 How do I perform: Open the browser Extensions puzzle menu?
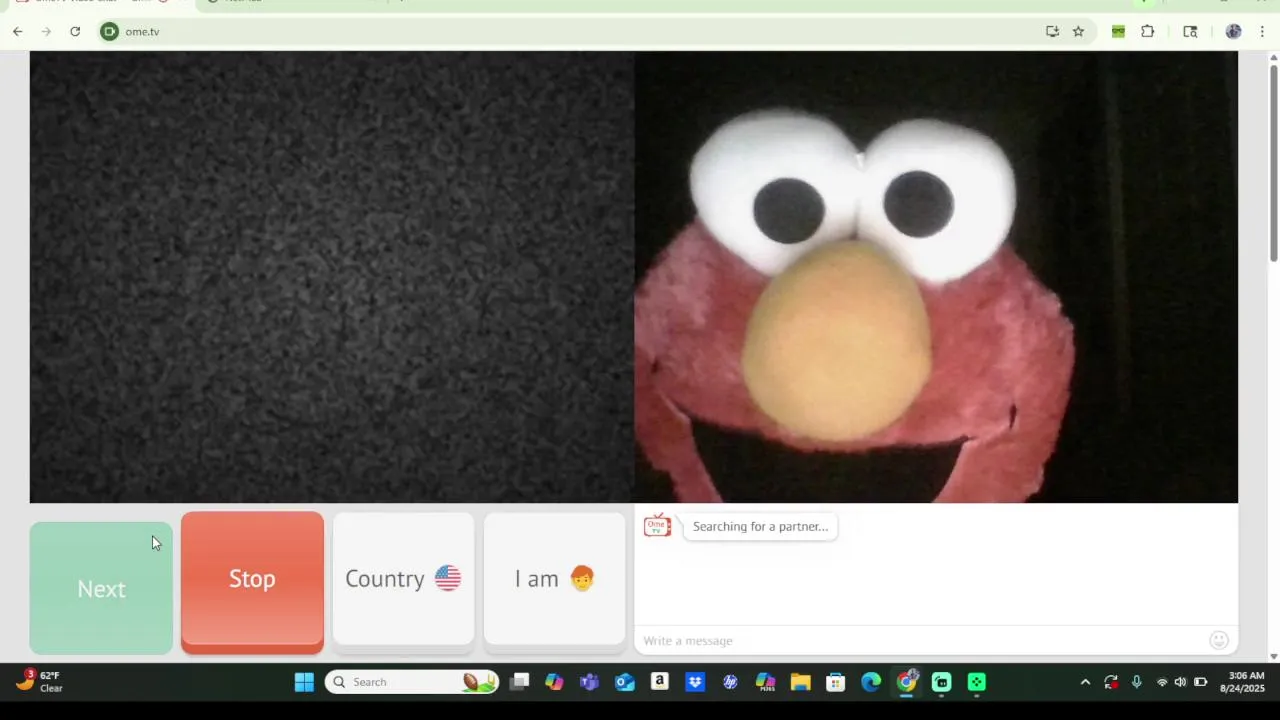tap(1148, 32)
